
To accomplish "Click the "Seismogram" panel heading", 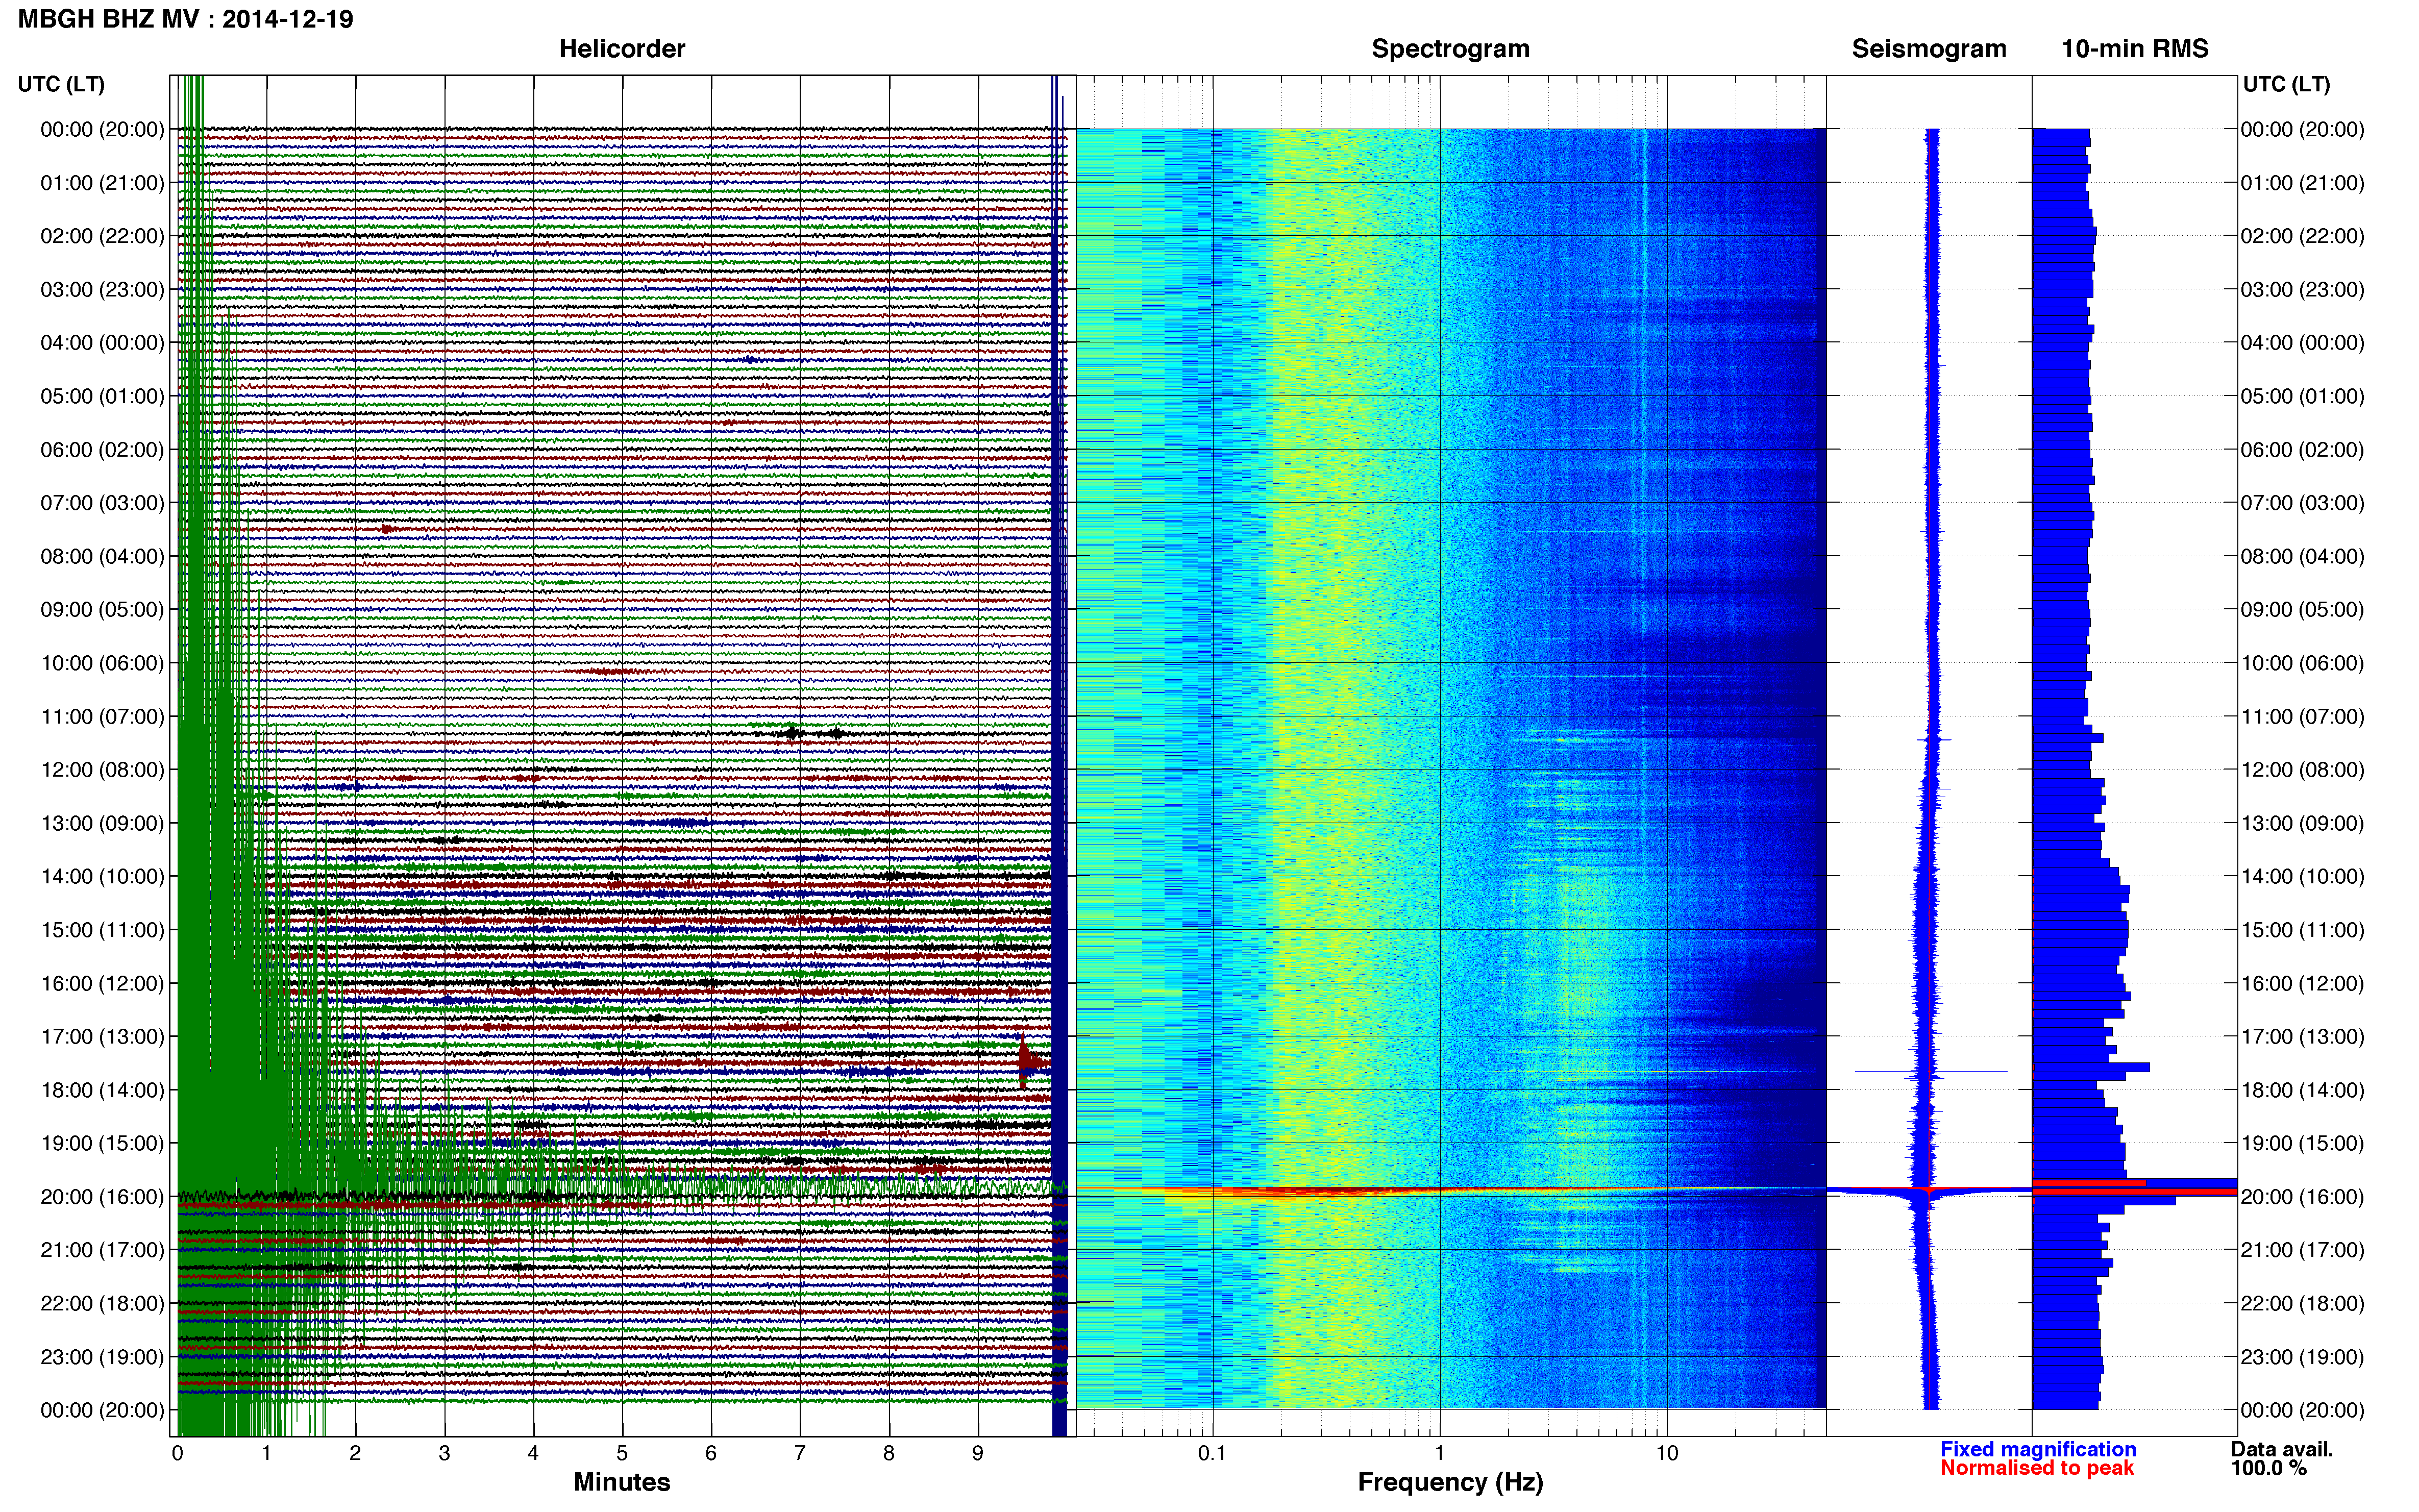I will pos(1929,49).
